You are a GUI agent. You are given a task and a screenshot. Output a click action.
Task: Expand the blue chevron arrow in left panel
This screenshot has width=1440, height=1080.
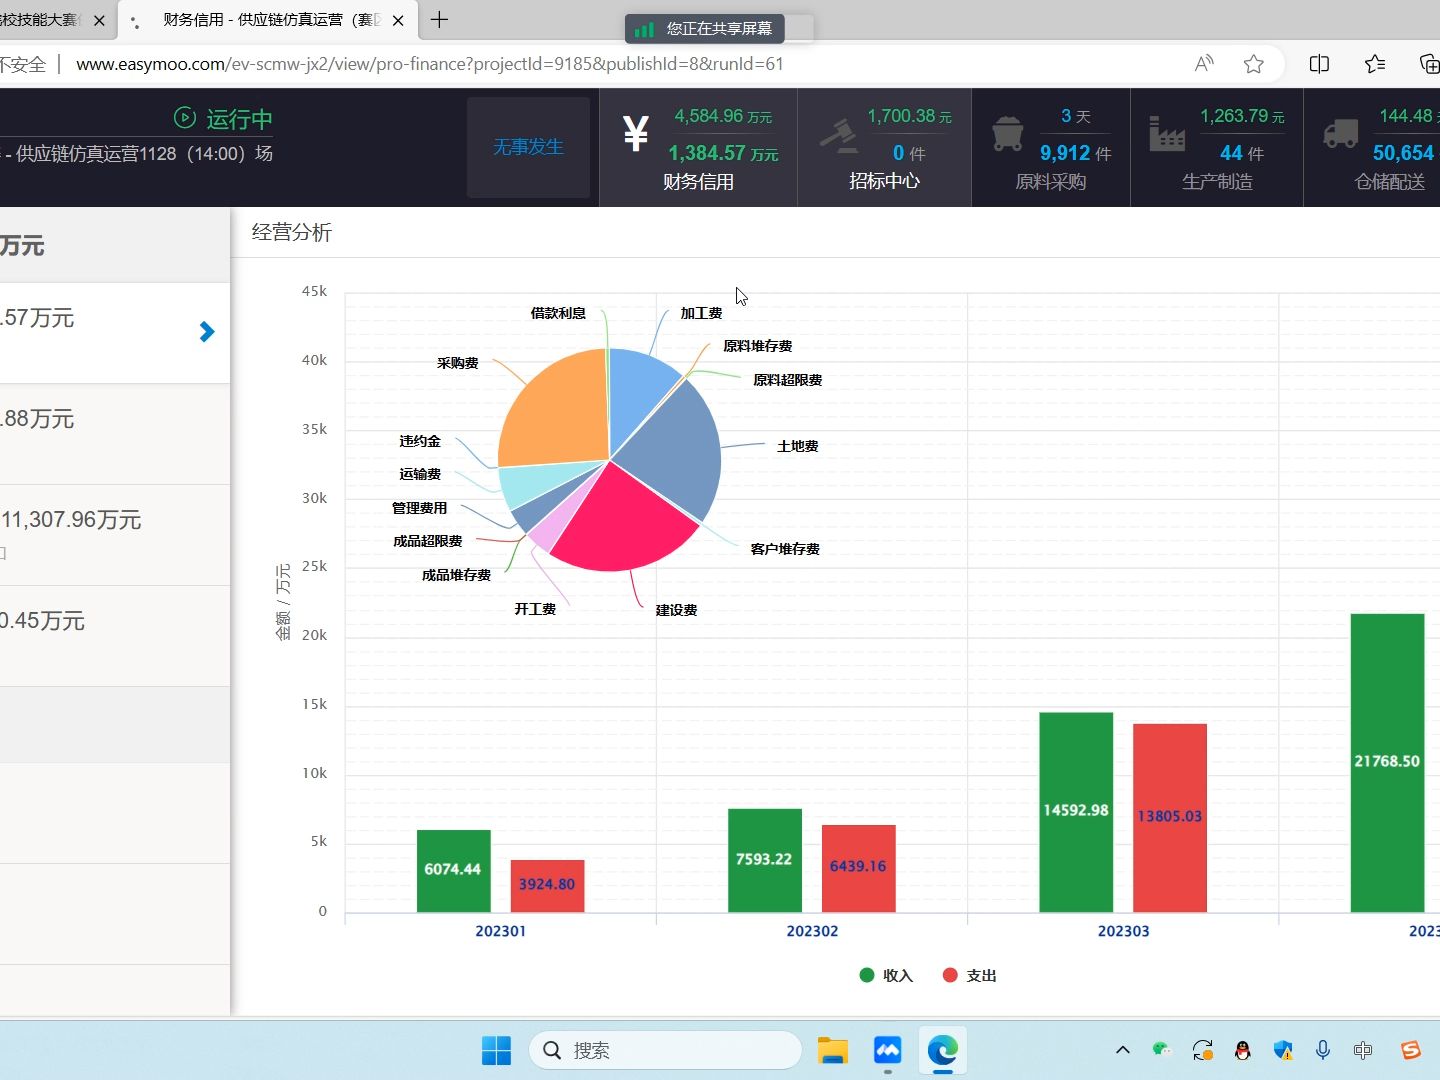(x=207, y=332)
